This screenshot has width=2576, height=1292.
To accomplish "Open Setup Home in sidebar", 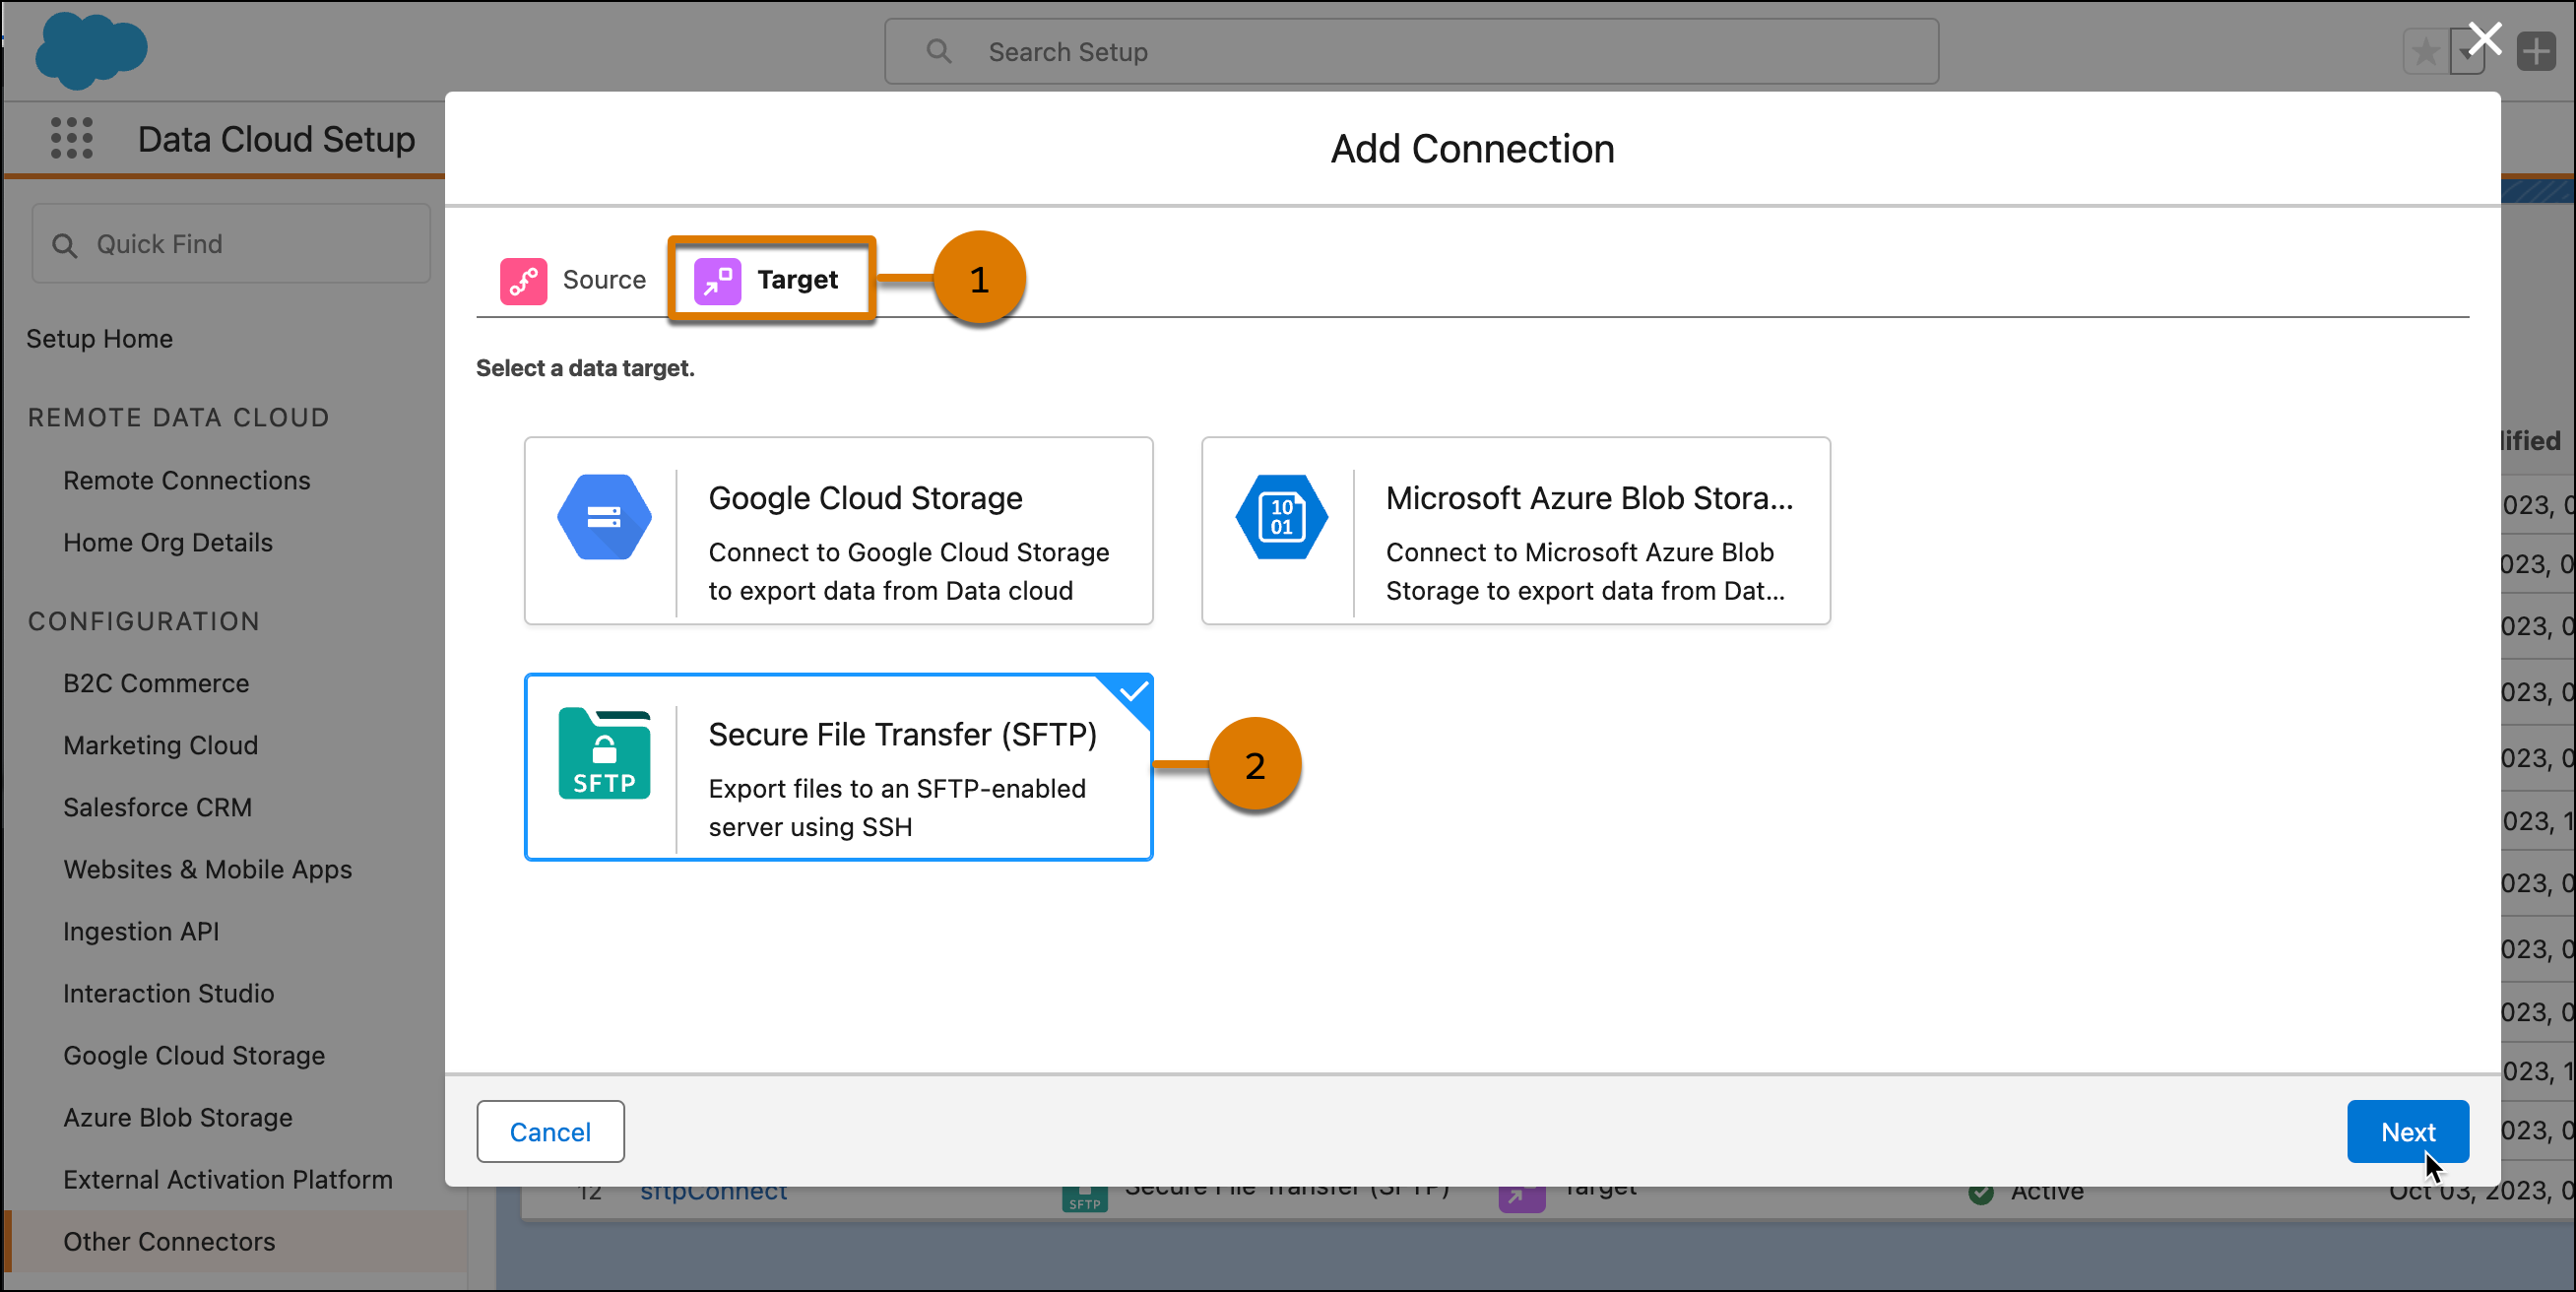I will point(99,339).
